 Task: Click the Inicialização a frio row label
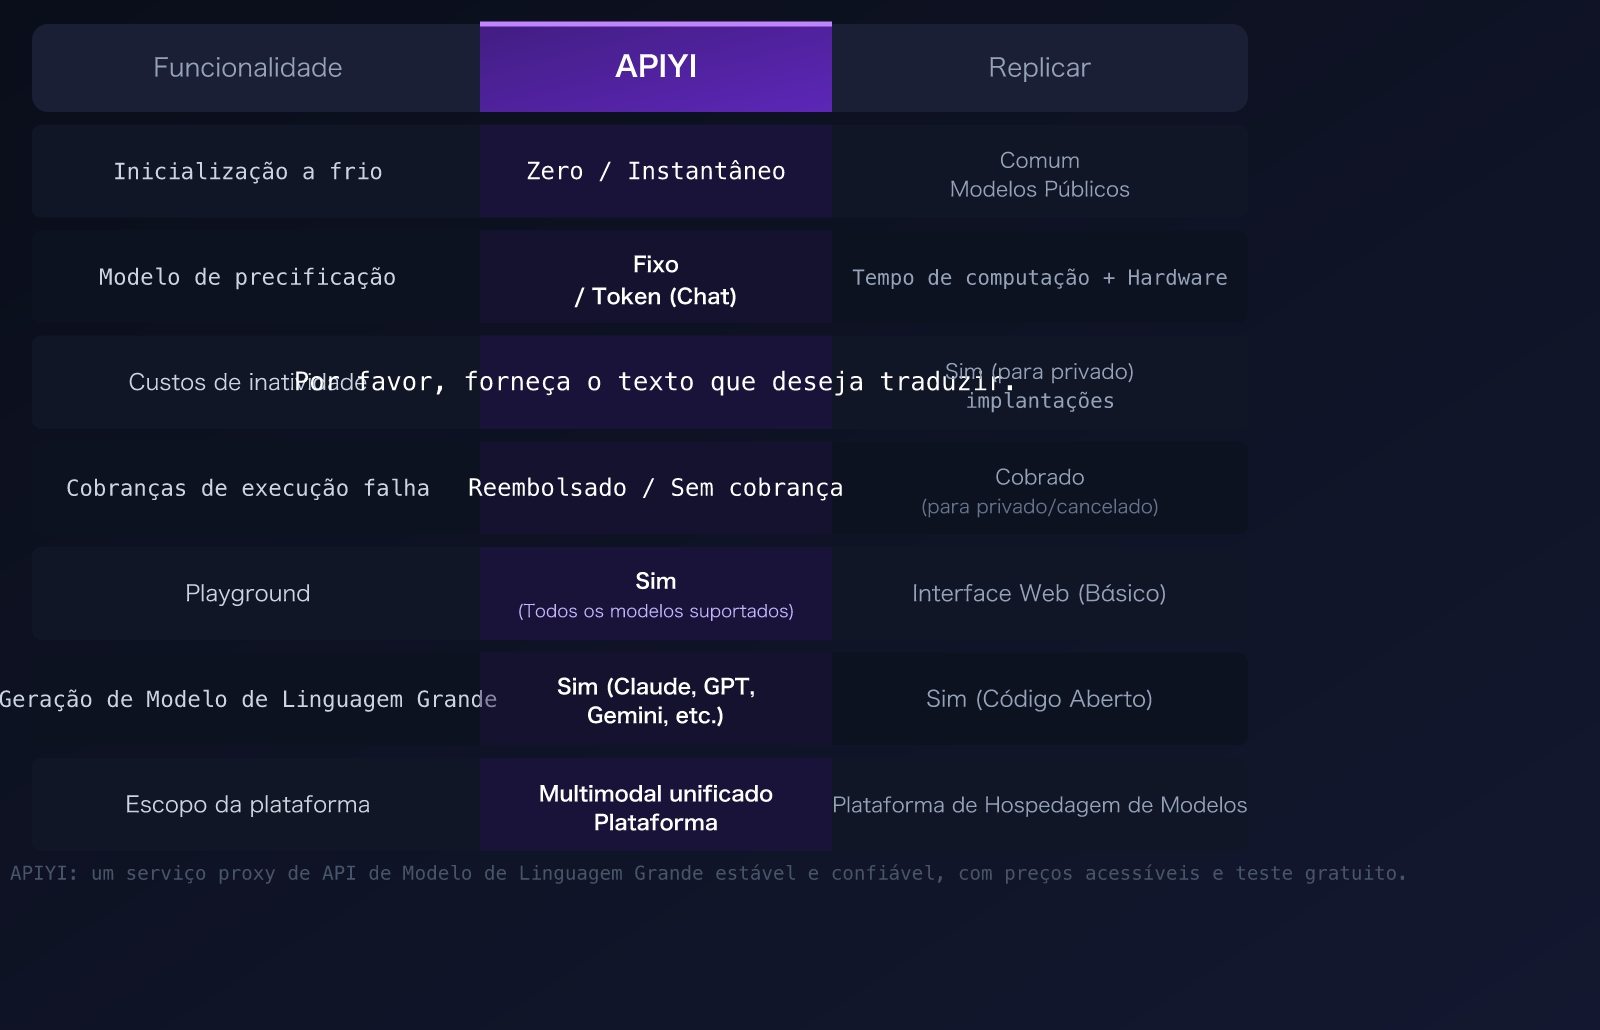click(248, 171)
